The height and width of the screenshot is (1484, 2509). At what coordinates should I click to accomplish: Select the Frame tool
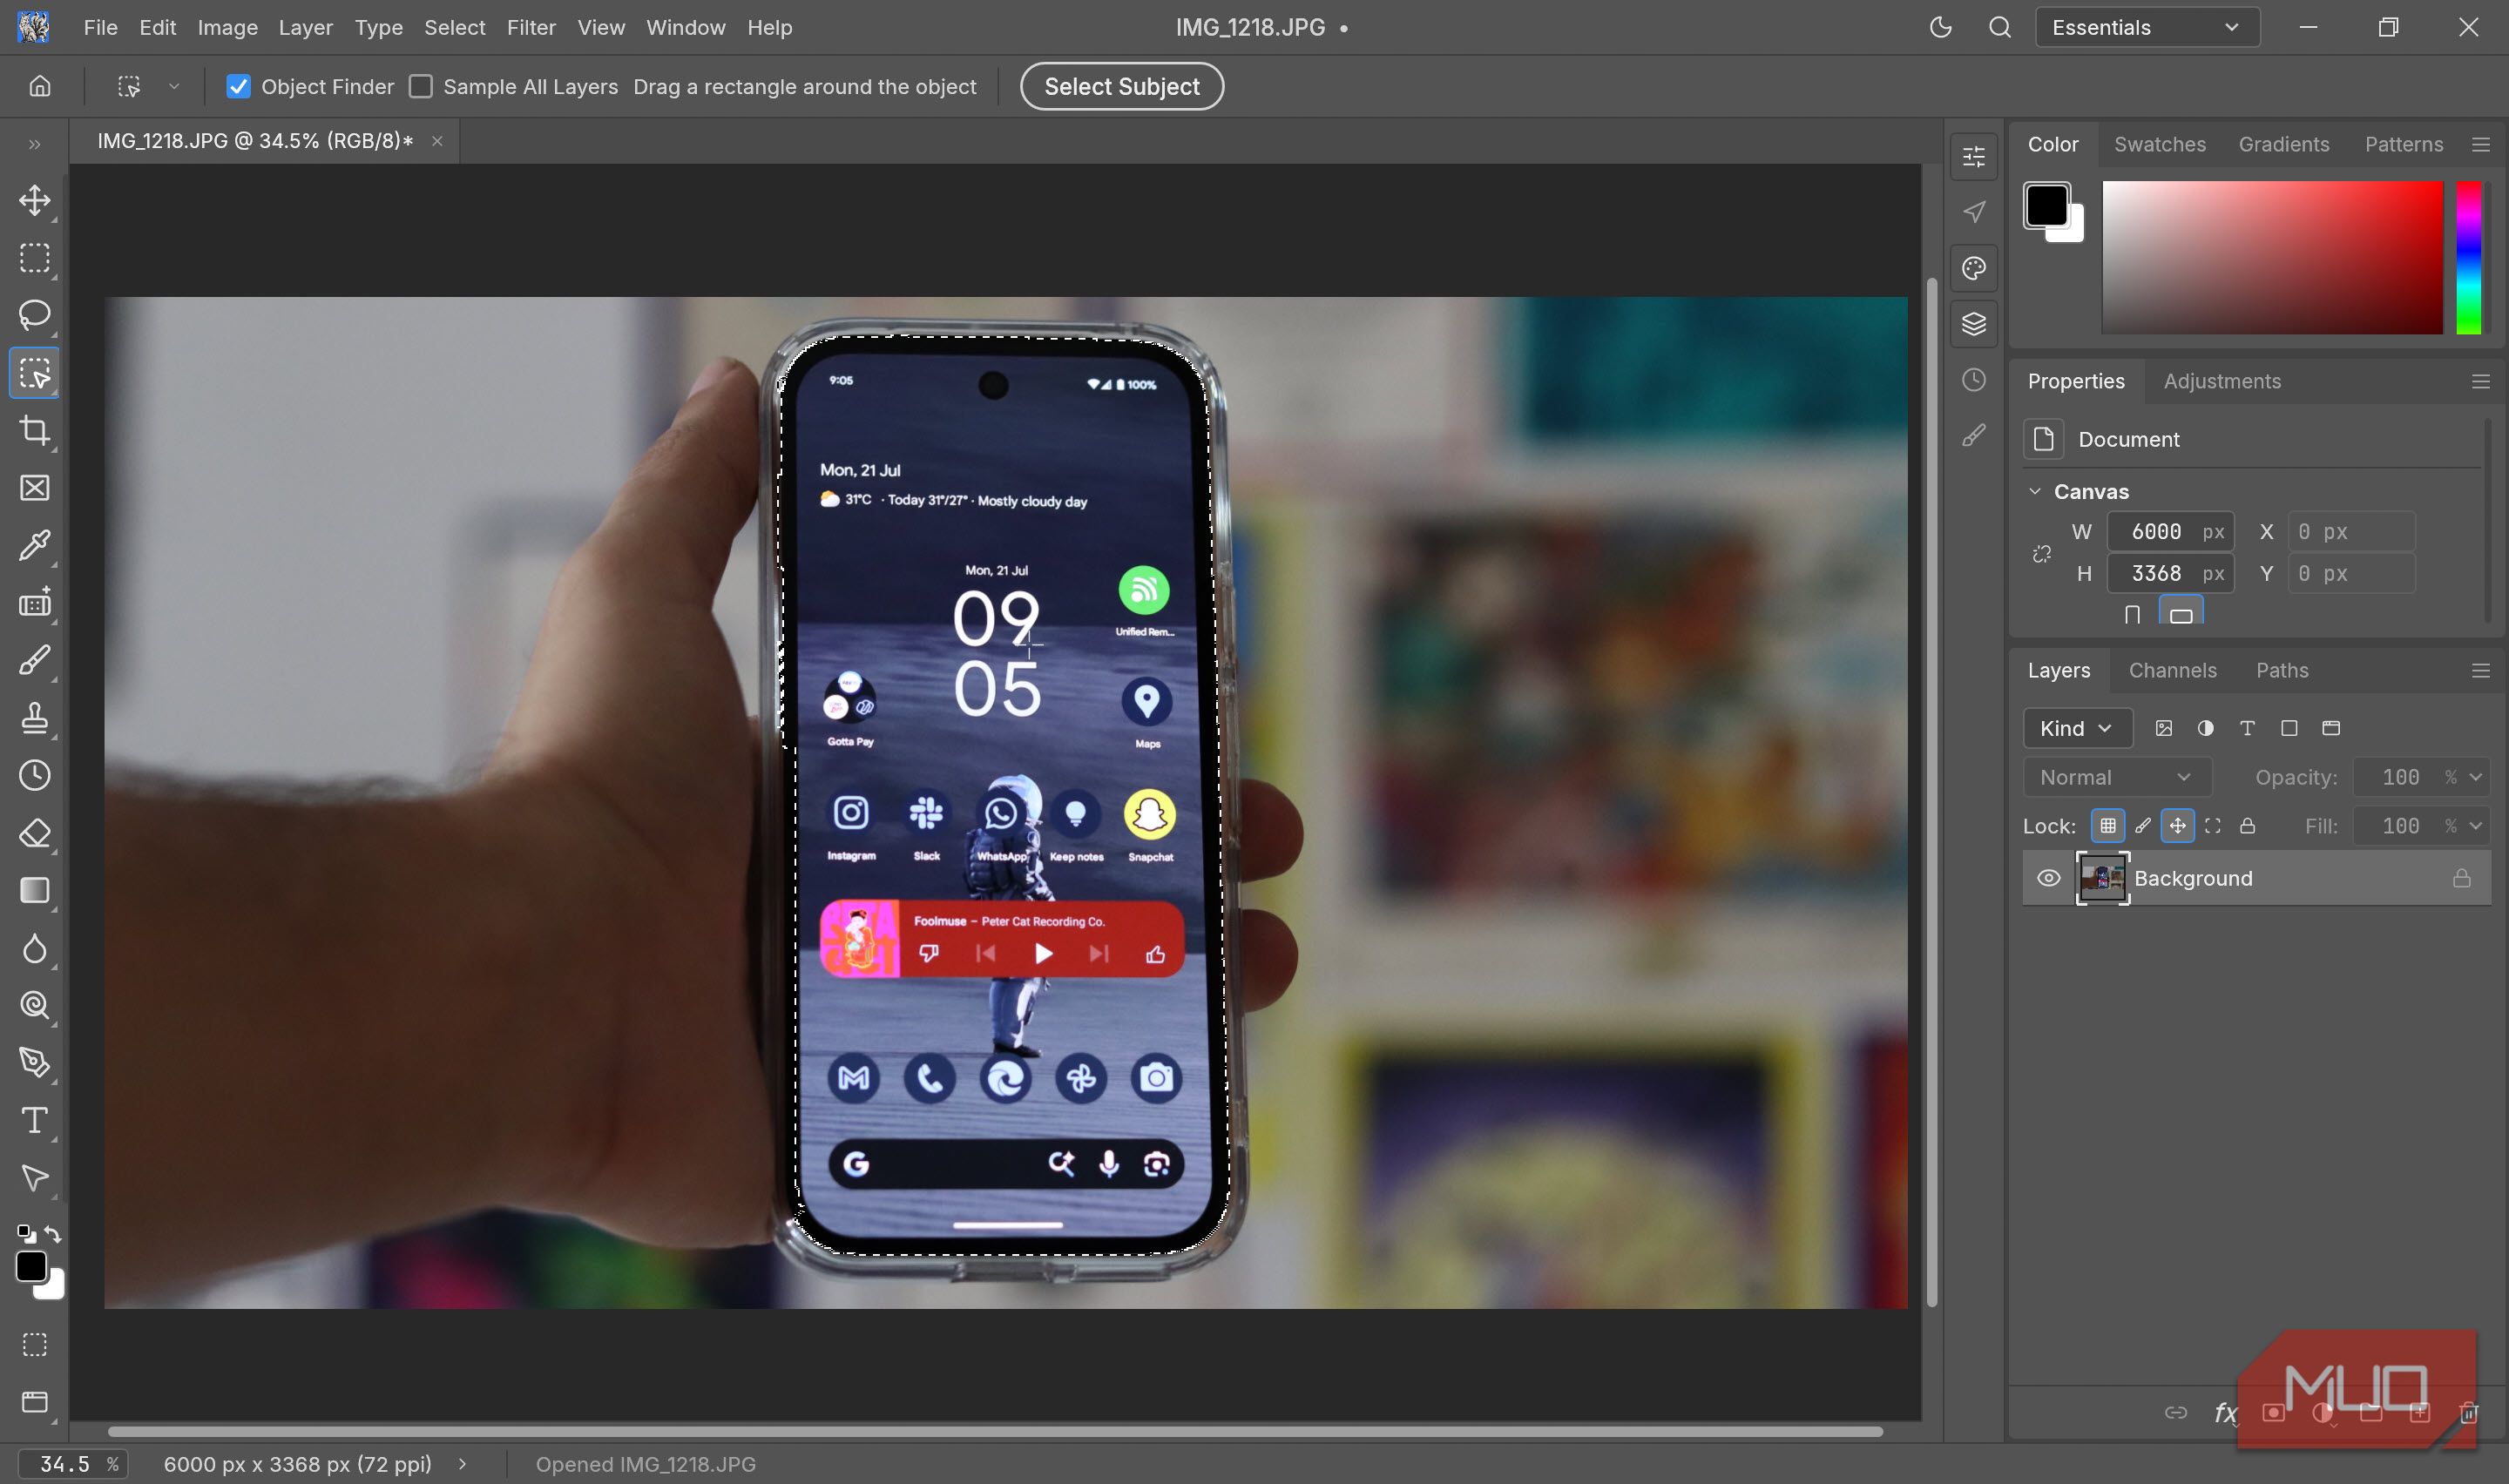(35, 488)
